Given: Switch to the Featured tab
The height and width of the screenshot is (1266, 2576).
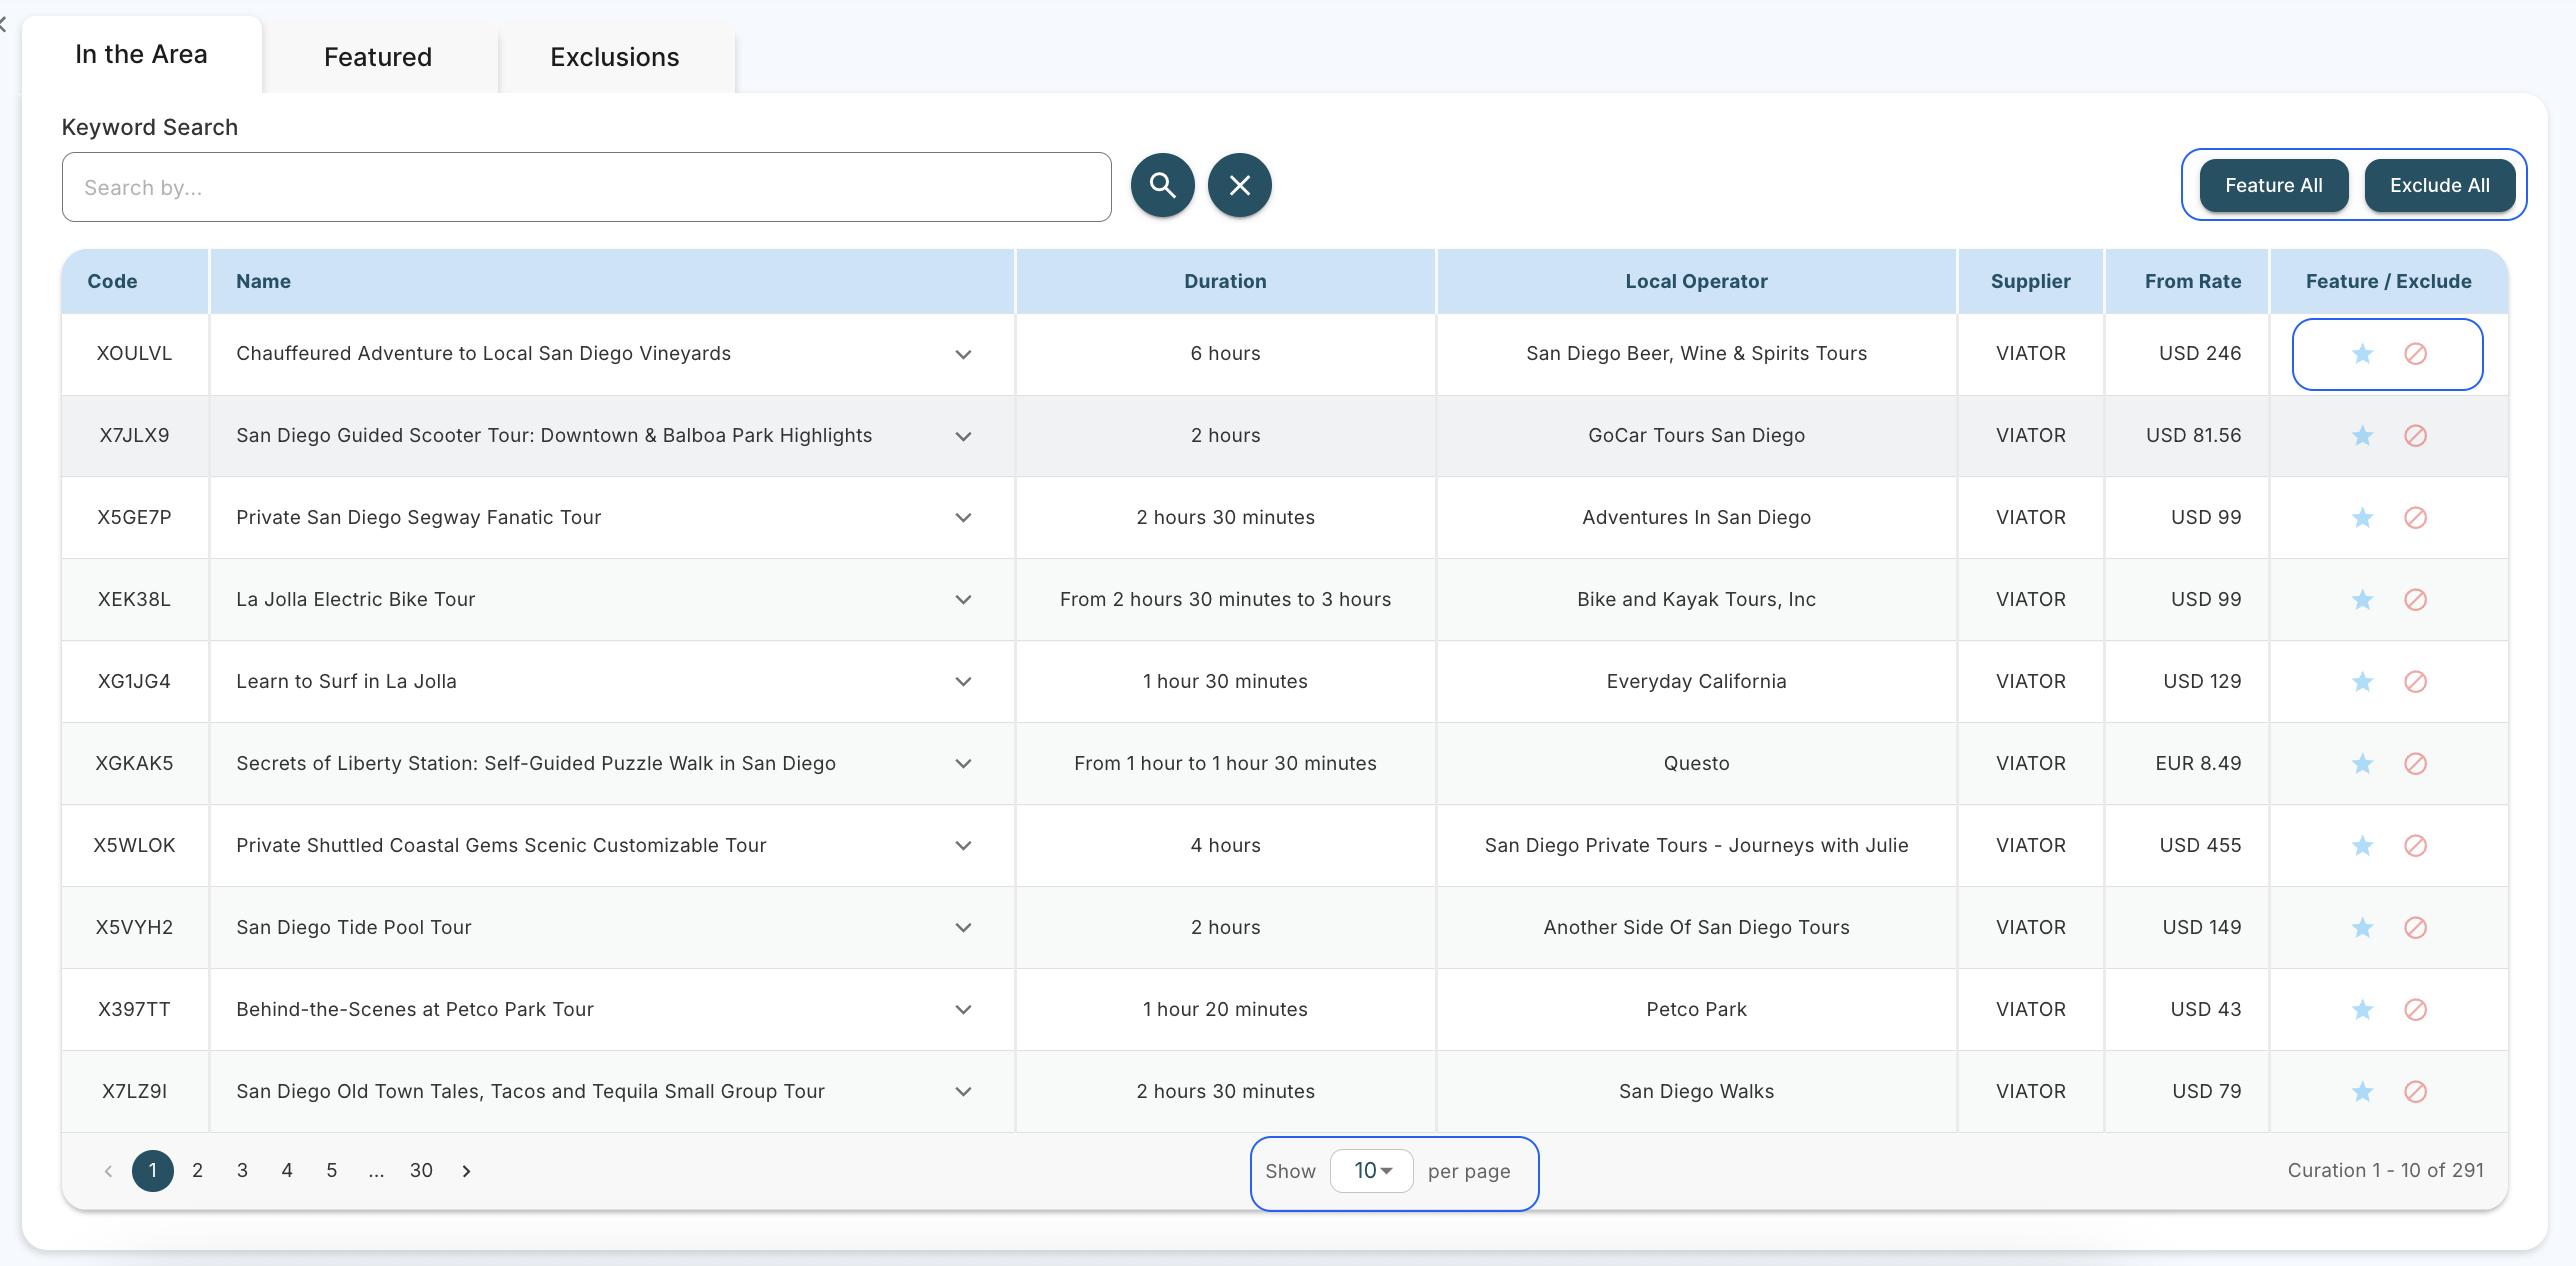Looking at the screenshot, I should [378, 57].
